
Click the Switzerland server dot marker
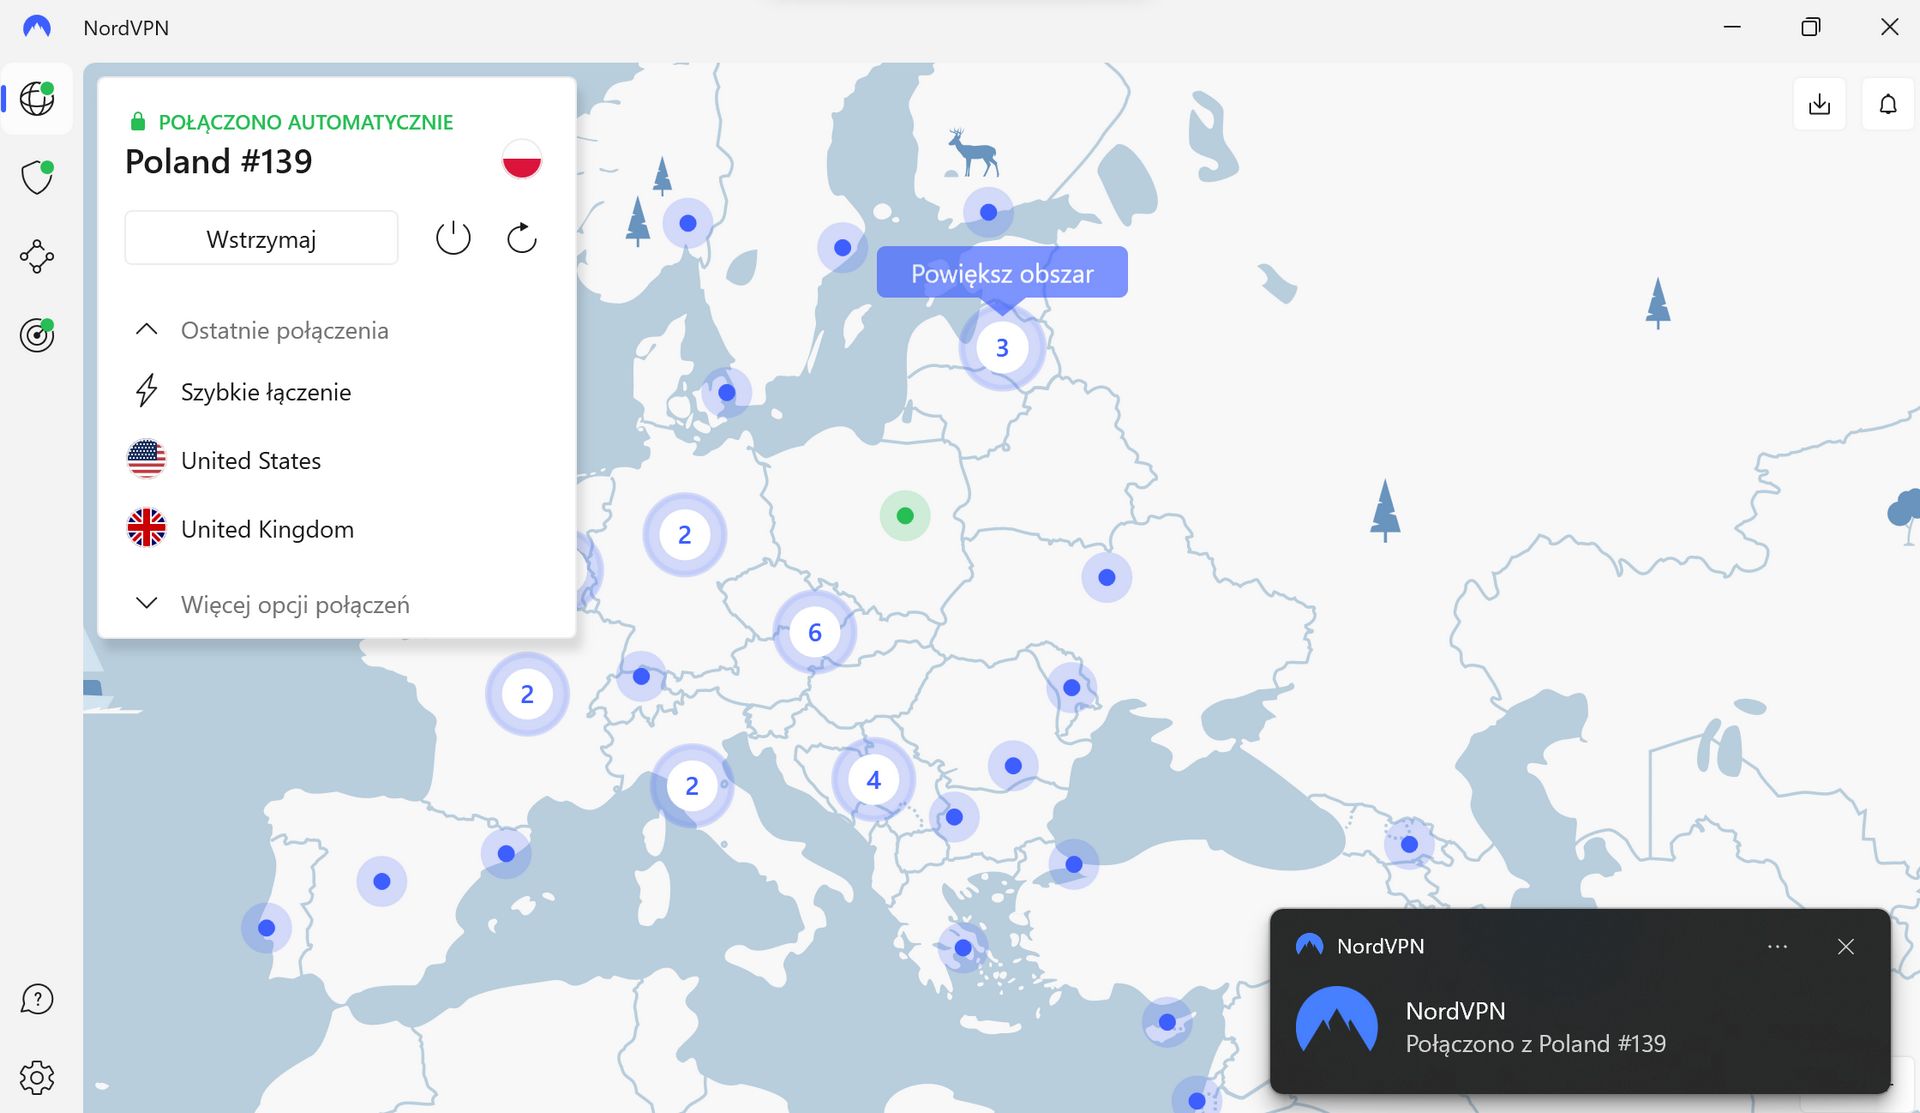(642, 677)
